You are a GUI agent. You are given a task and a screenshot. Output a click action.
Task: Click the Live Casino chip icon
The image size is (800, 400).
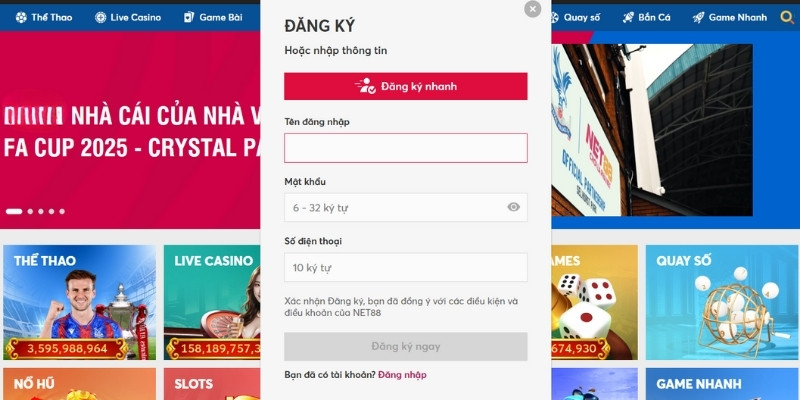point(101,17)
